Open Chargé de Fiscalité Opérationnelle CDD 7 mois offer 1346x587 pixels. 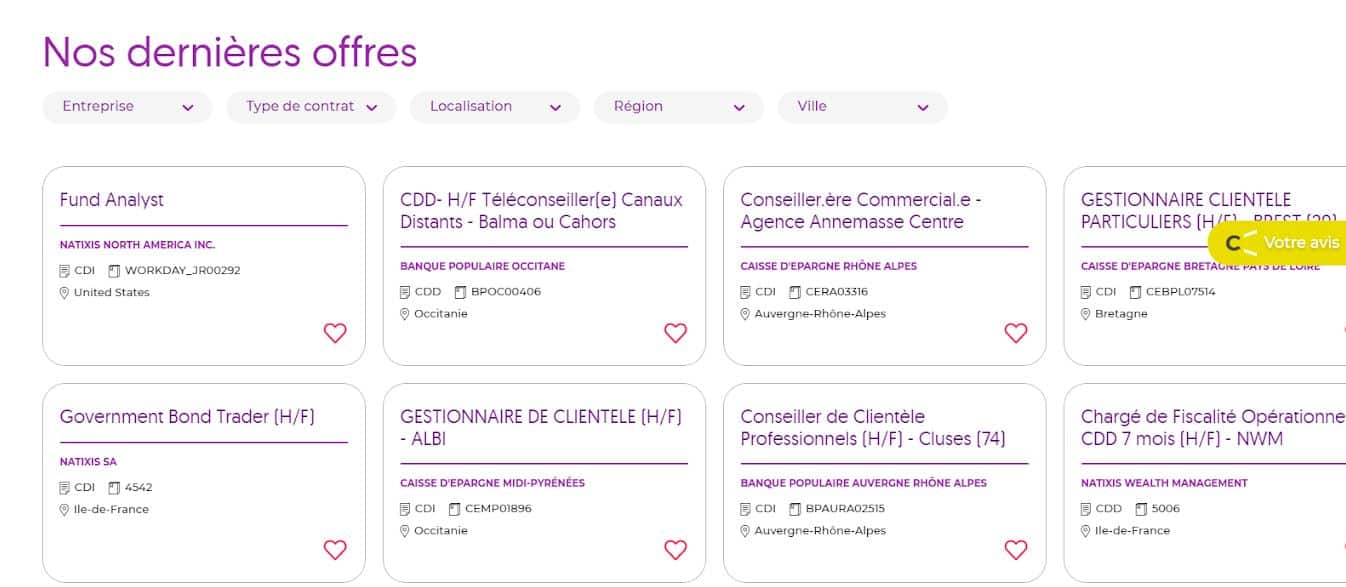(1213, 428)
